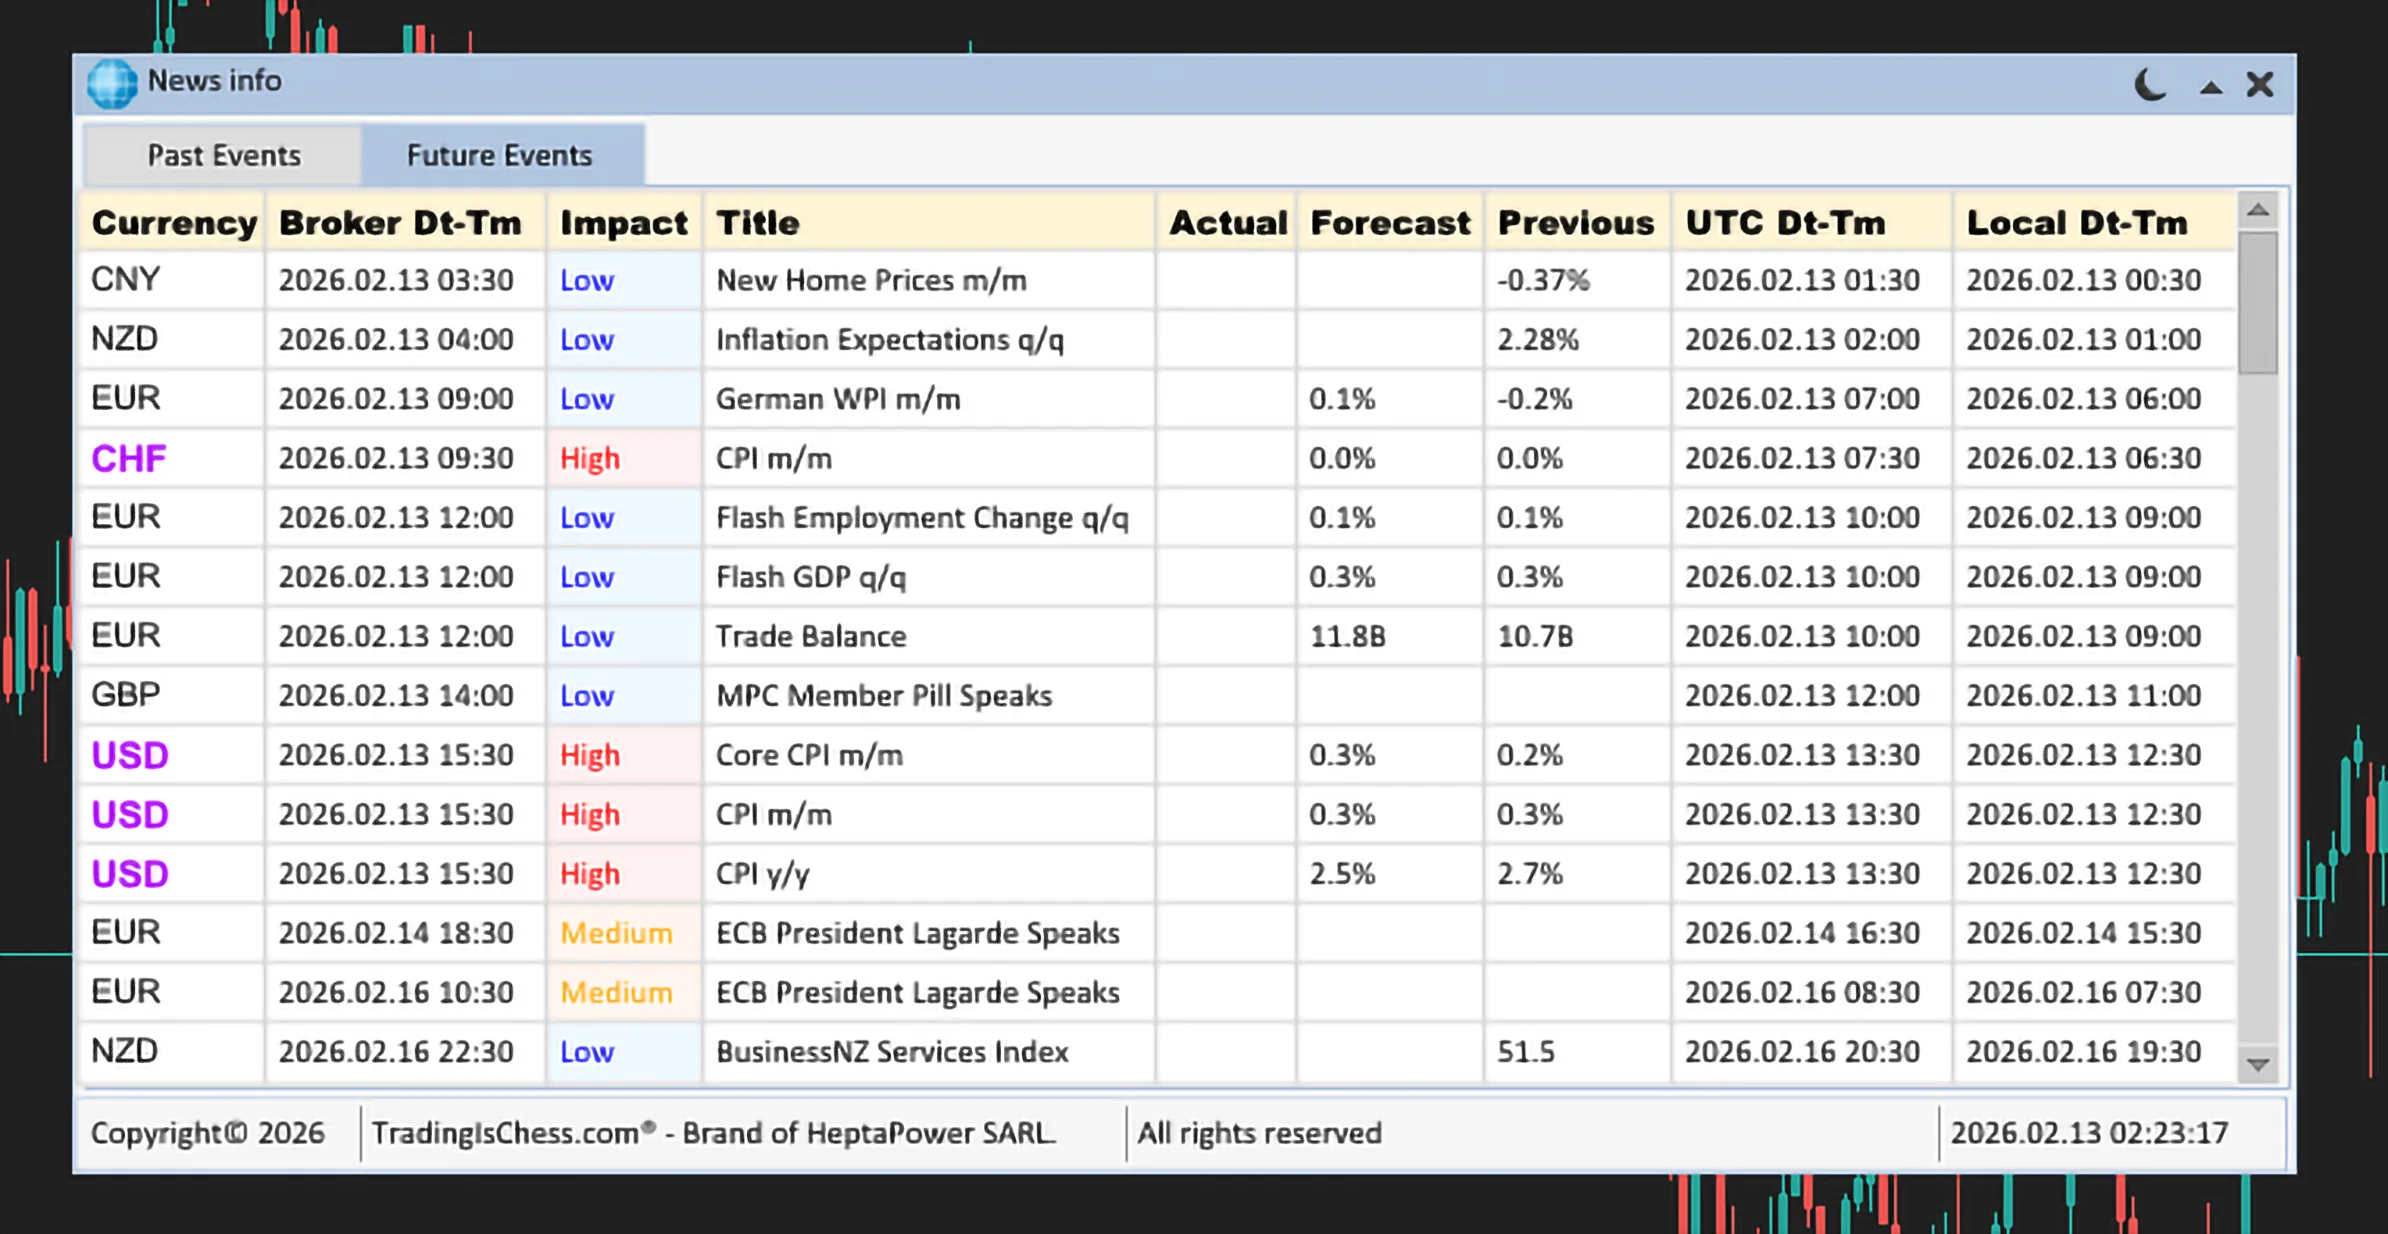This screenshot has height=1234, width=2388.
Task: Toggle dark mode with moon icon
Action: point(2150,85)
